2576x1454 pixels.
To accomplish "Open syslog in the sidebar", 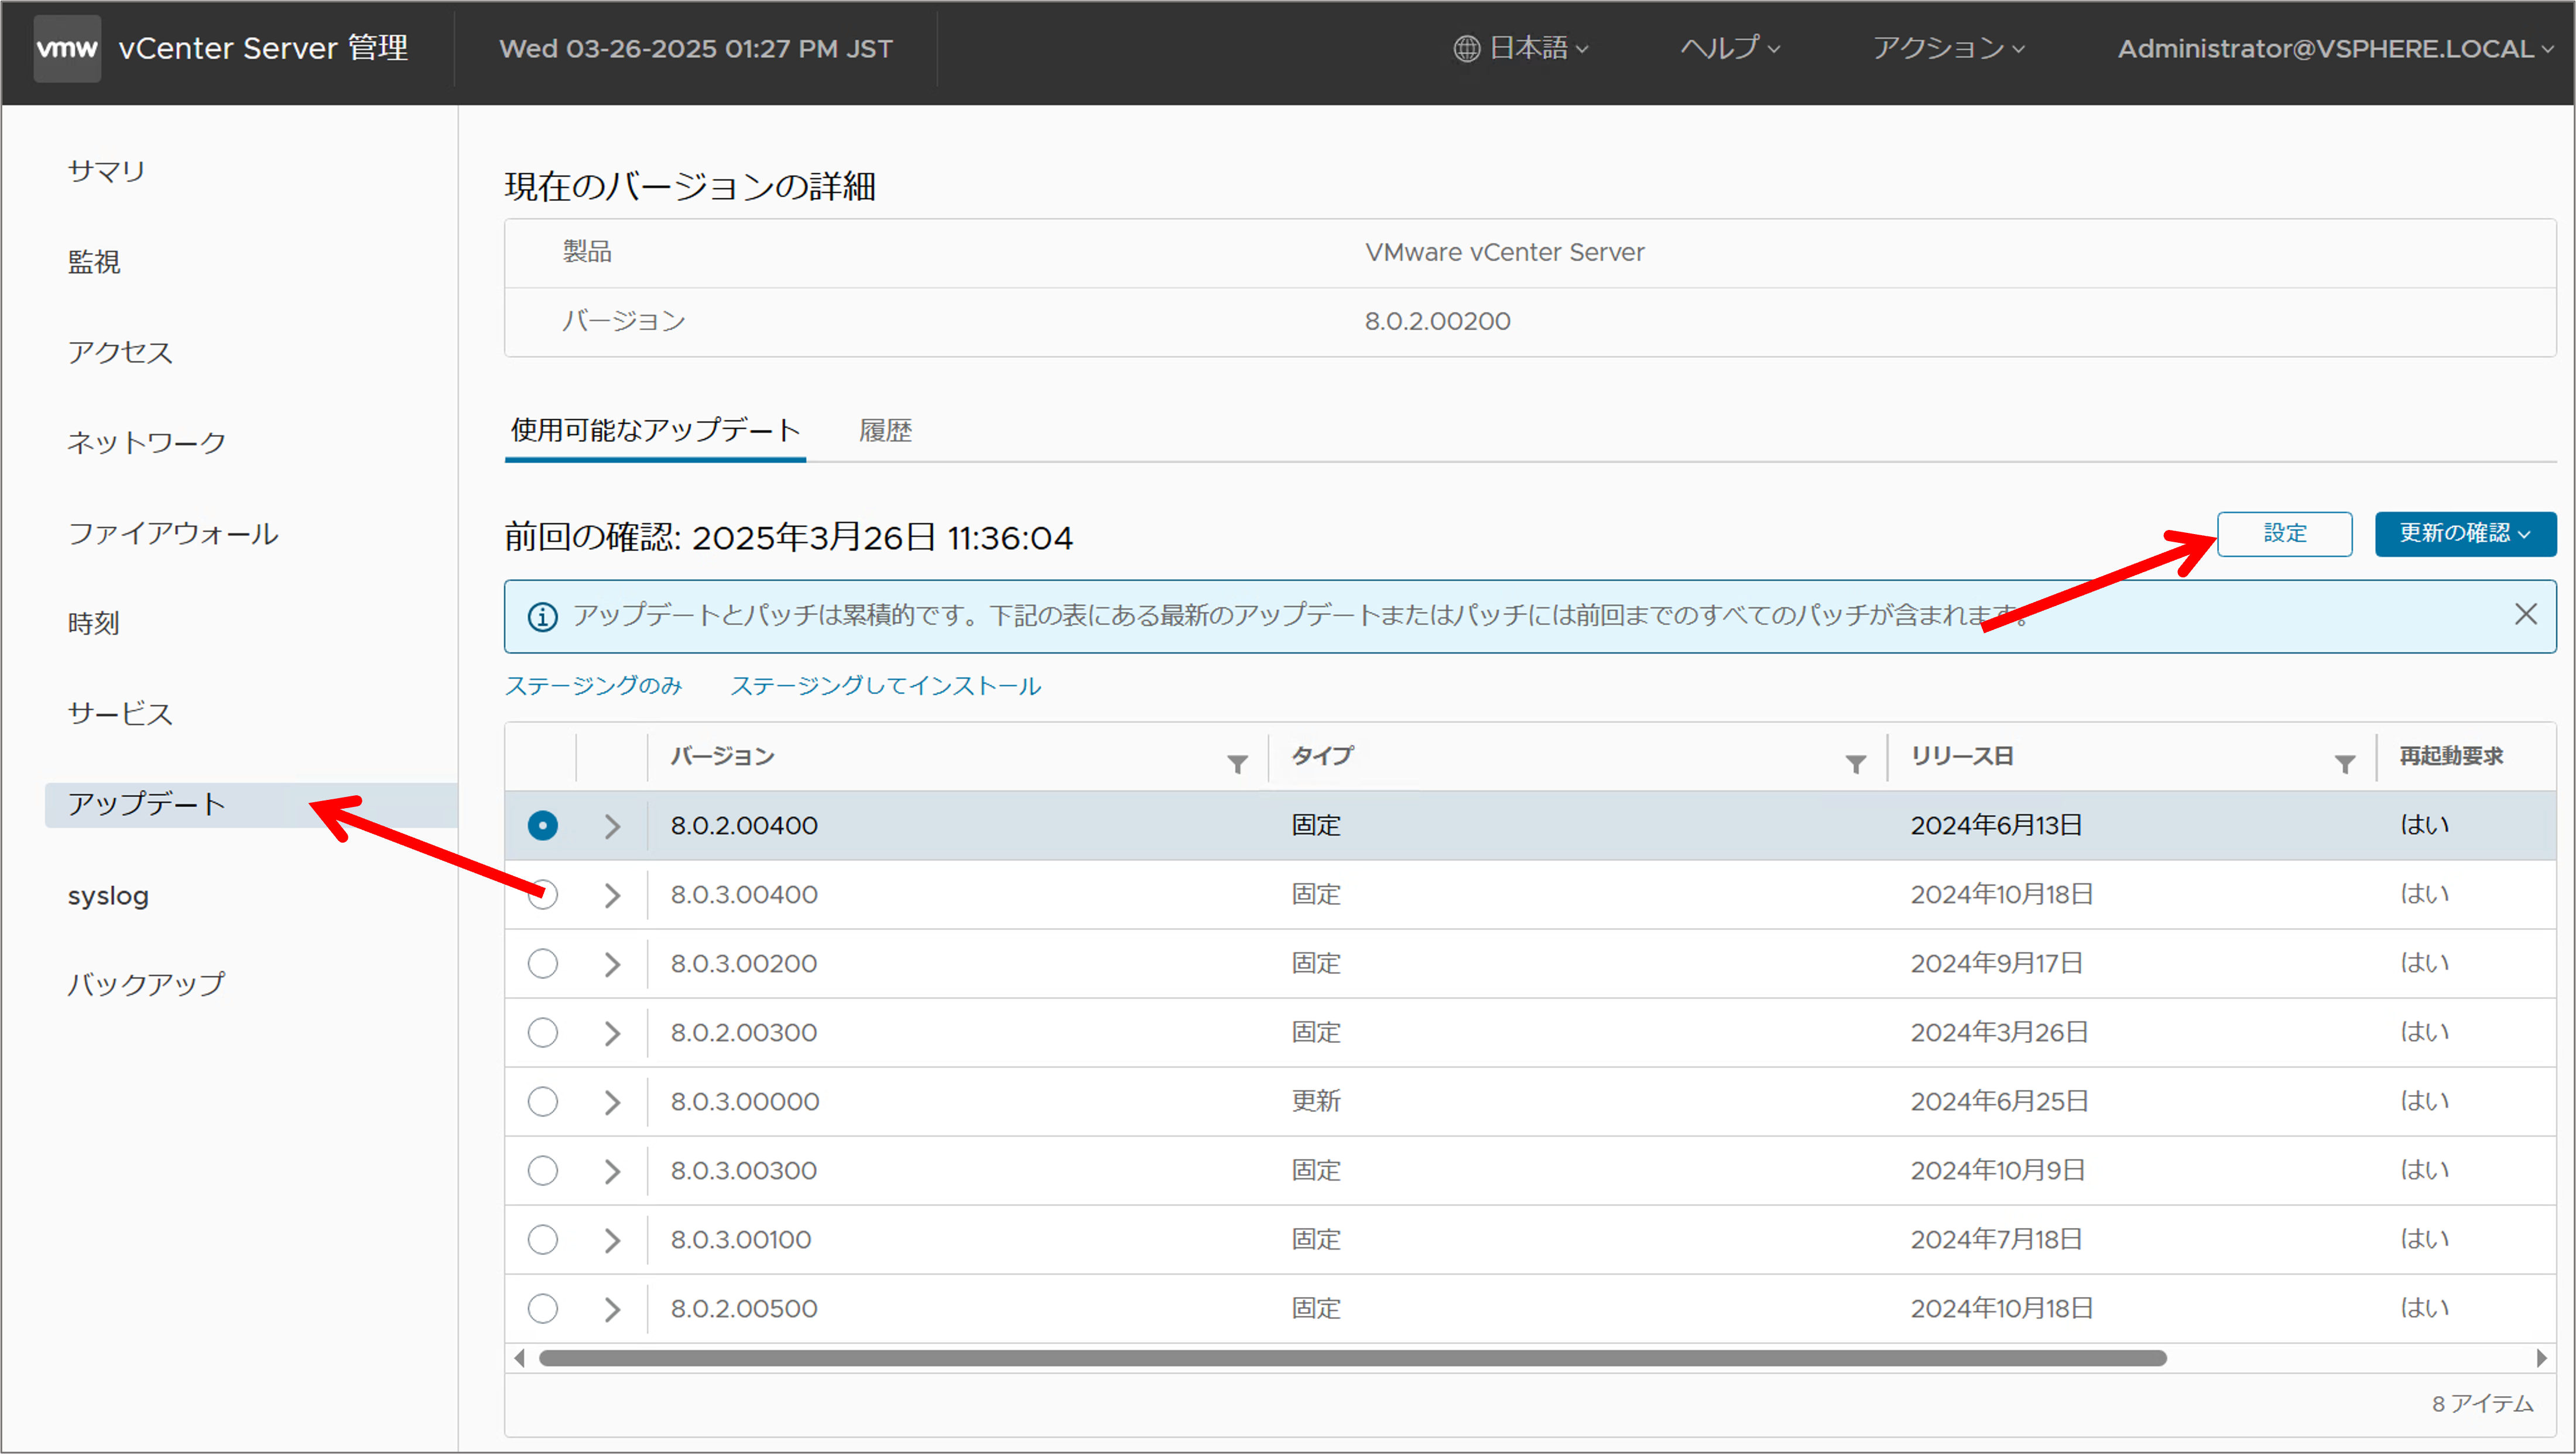I will 108,896.
